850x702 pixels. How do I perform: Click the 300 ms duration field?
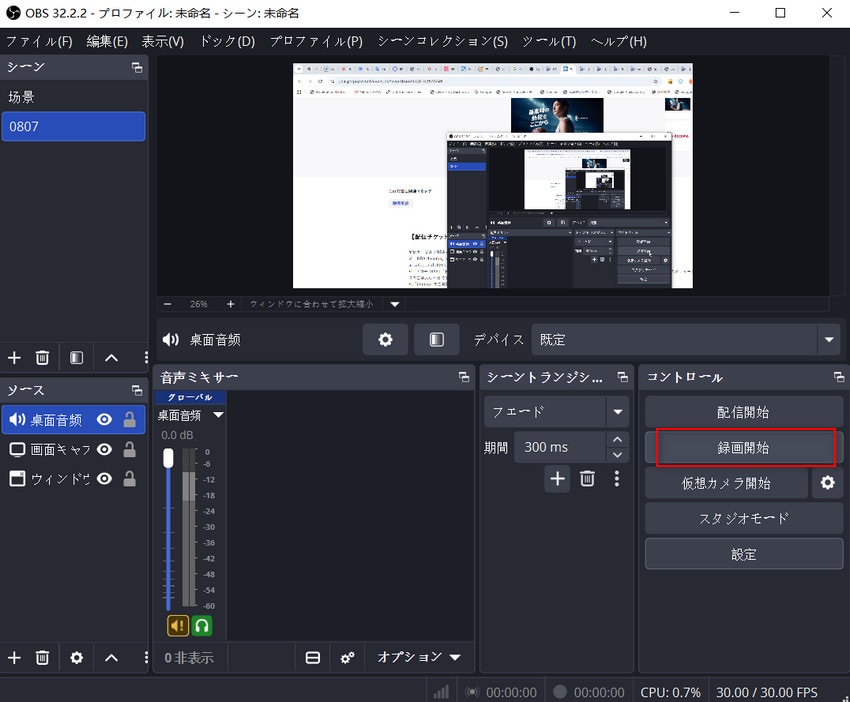[x=559, y=447]
